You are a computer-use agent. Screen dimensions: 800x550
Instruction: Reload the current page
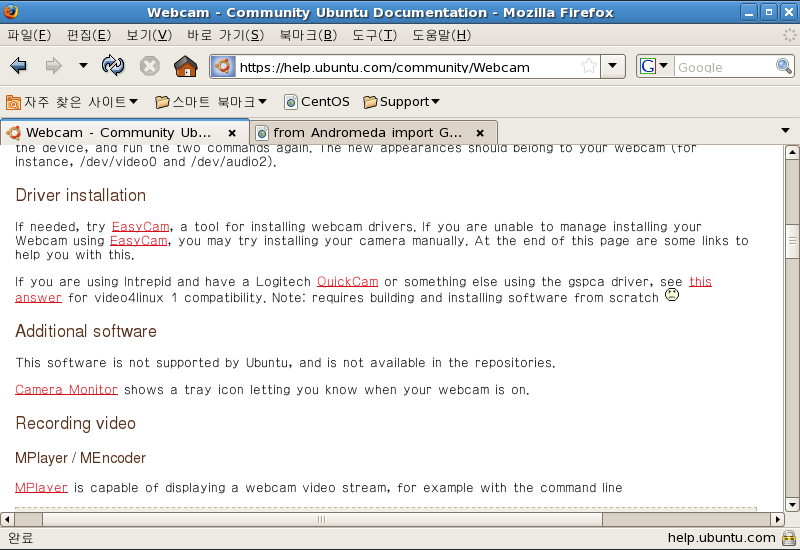[113, 65]
